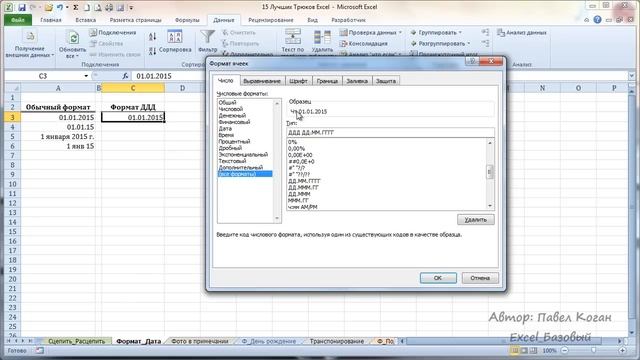Viewport: 640px width, 360px height.
Task: Open the Undo history dropdown arrow
Action: (67, 7)
